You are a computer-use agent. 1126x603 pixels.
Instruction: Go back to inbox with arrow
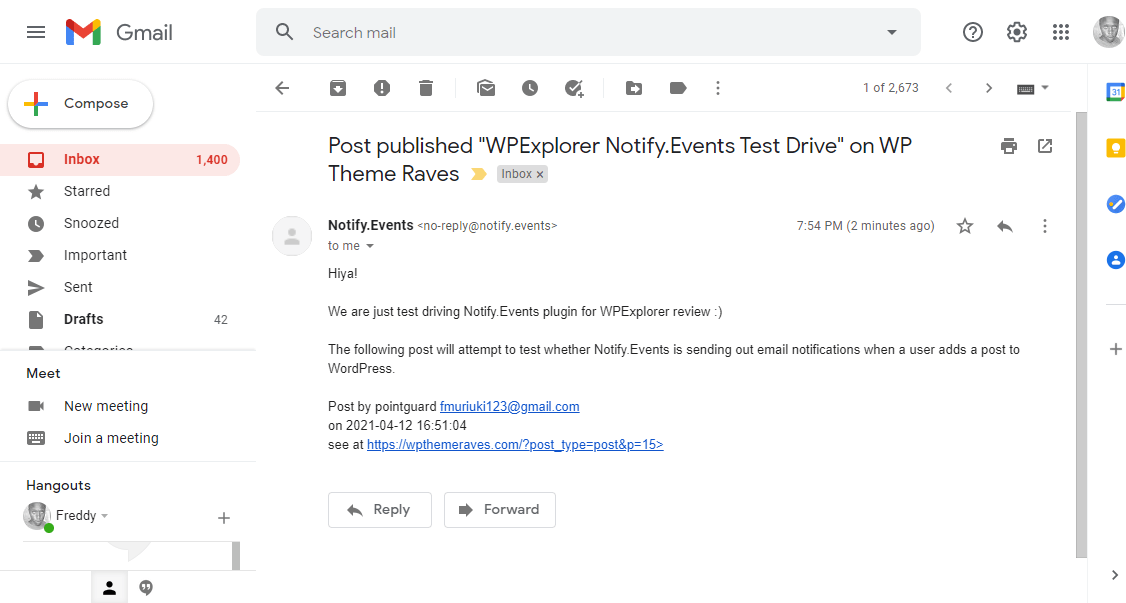[x=282, y=88]
